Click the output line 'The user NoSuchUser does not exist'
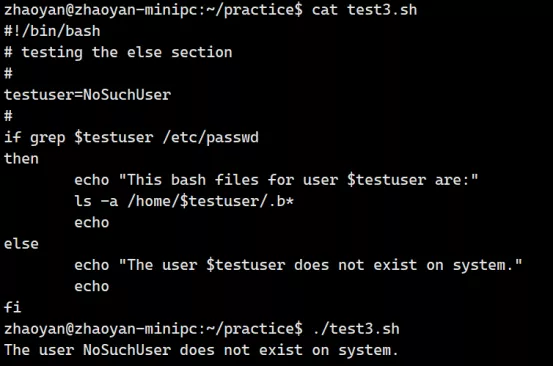This screenshot has height=367, width=554. coord(201,350)
